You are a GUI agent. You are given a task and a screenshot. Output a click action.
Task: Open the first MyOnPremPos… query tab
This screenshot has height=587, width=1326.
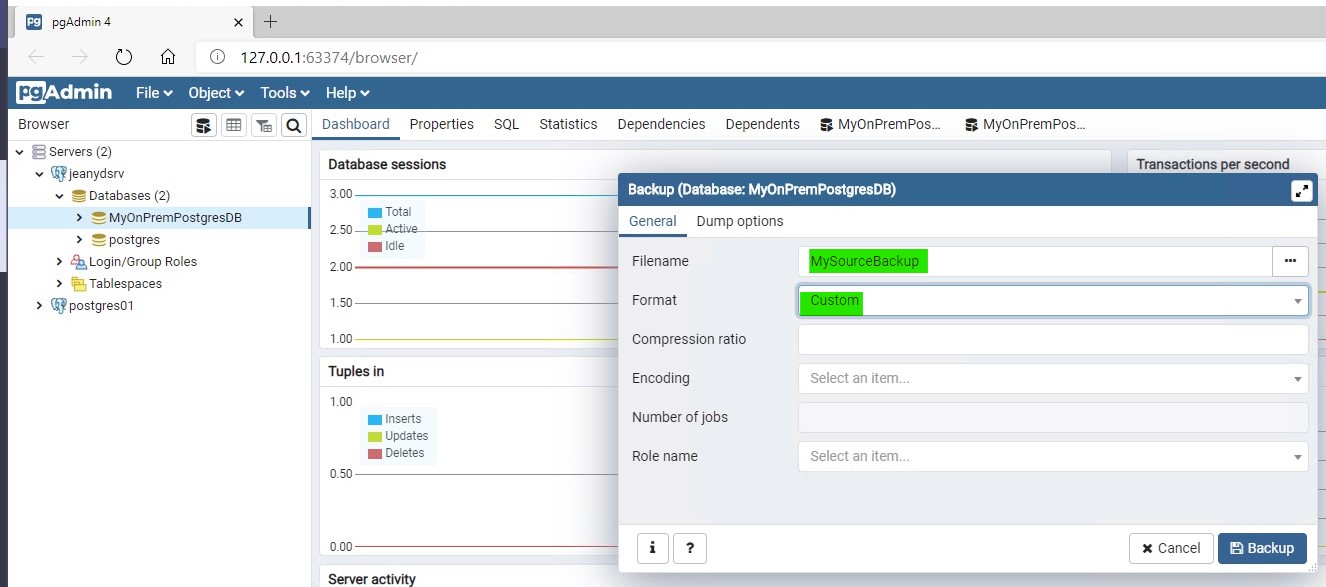(881, 125)
